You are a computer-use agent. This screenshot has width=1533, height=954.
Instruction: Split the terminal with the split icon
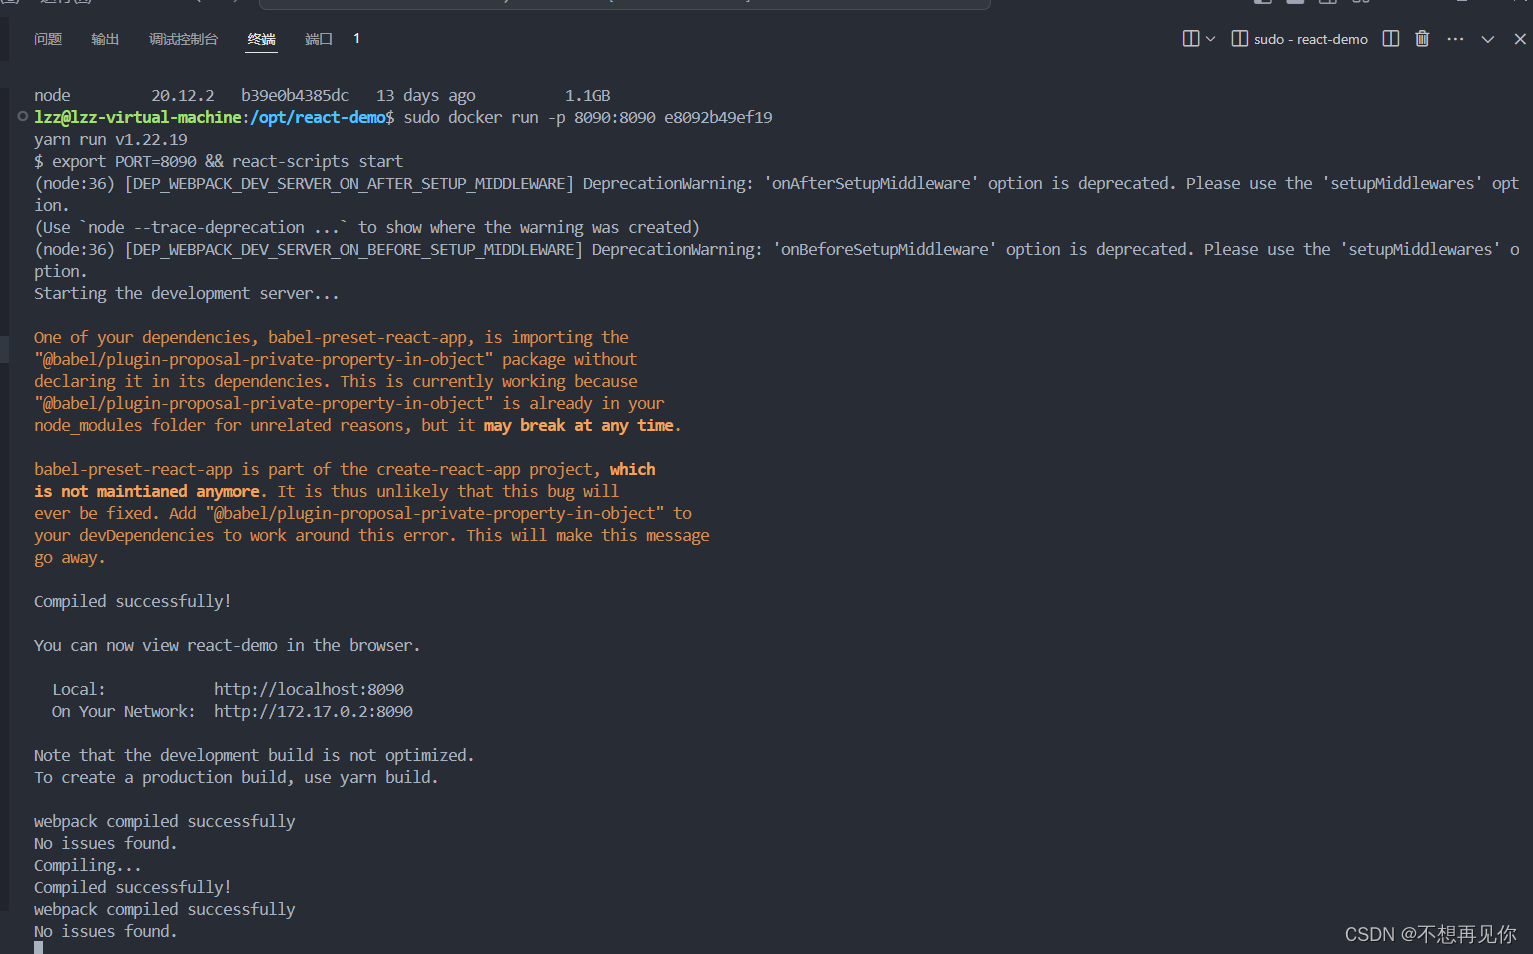1390,38
